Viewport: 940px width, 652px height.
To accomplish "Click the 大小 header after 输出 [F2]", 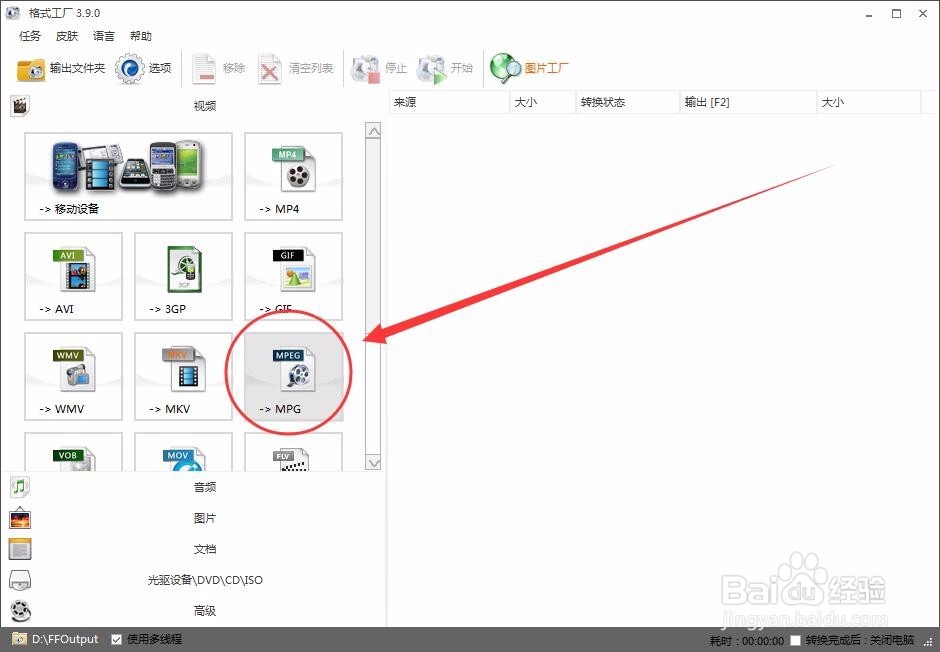I will tap(869, 102).
